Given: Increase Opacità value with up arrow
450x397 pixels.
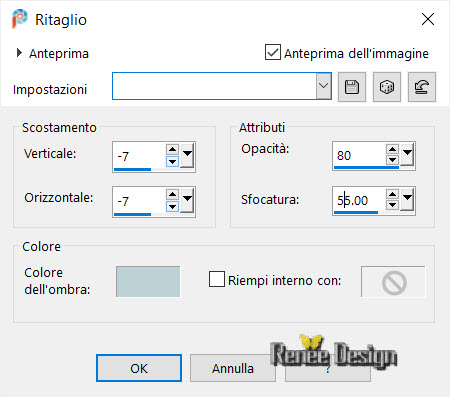Looking at the screenshot, I should coord(392,149).
